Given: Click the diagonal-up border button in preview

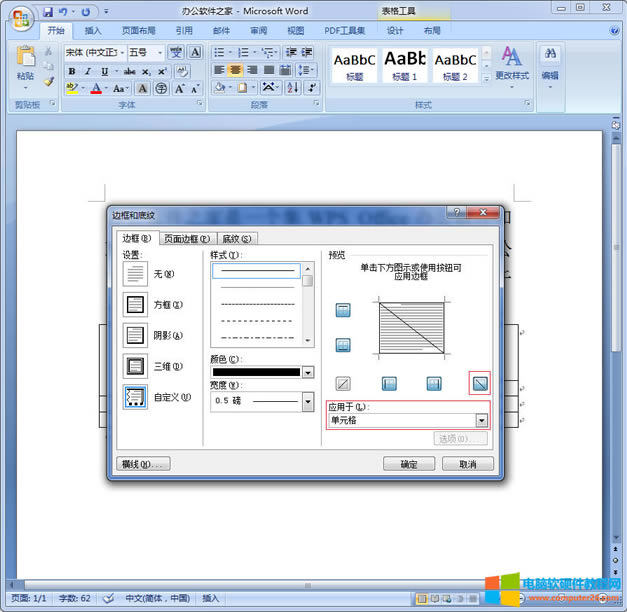Looking at the screenshot, I should (x=343, y=383).
